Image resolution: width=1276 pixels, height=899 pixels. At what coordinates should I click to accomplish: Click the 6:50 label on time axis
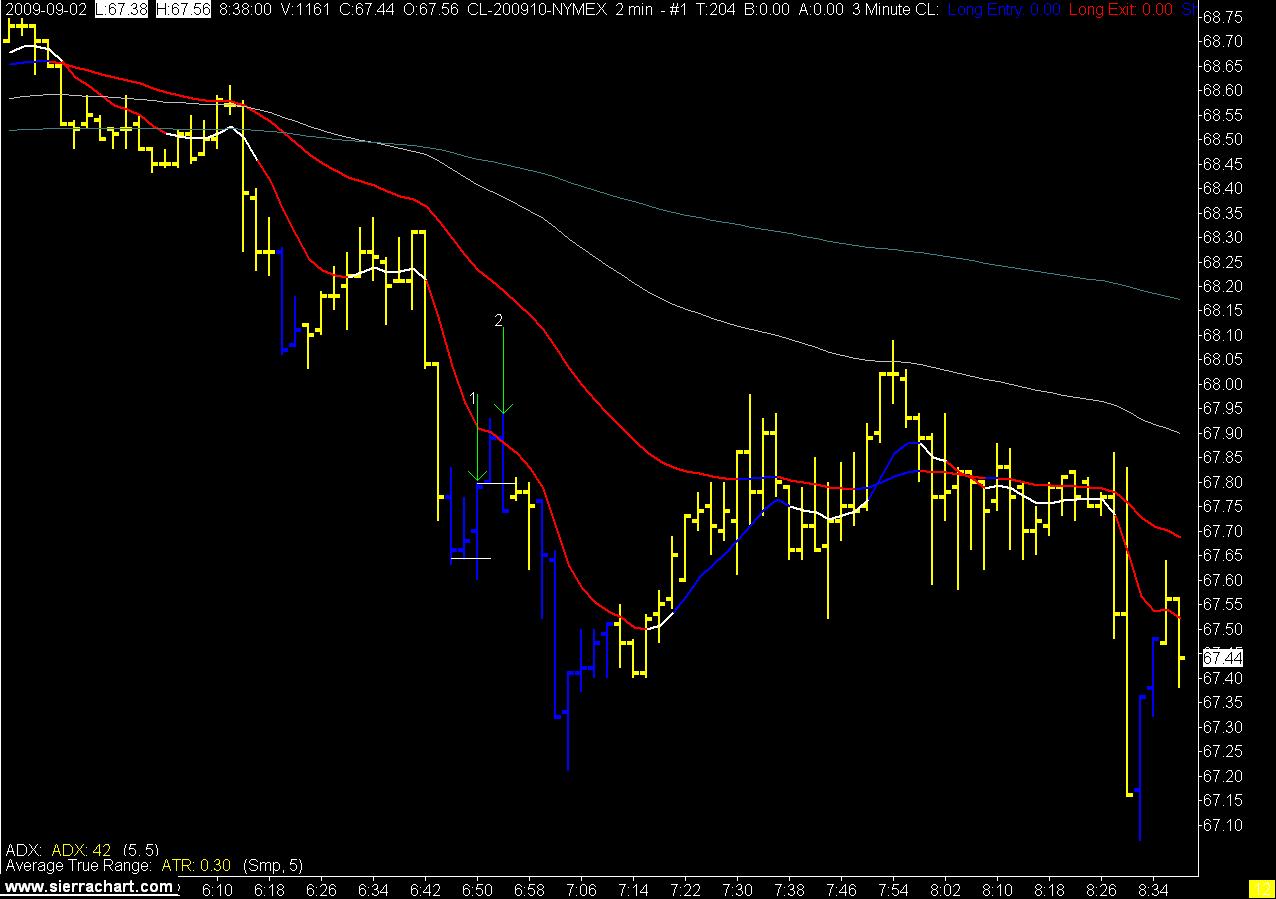[478, 889]
